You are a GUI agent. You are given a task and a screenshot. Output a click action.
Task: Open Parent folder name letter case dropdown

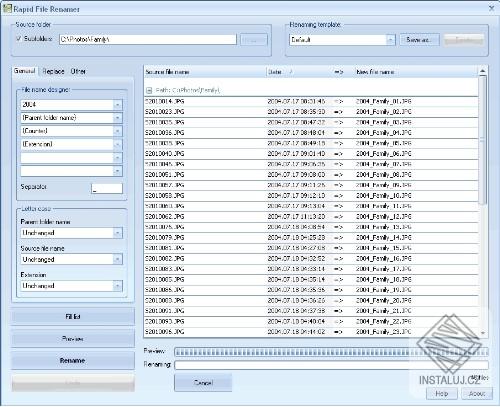coord(117,233)
